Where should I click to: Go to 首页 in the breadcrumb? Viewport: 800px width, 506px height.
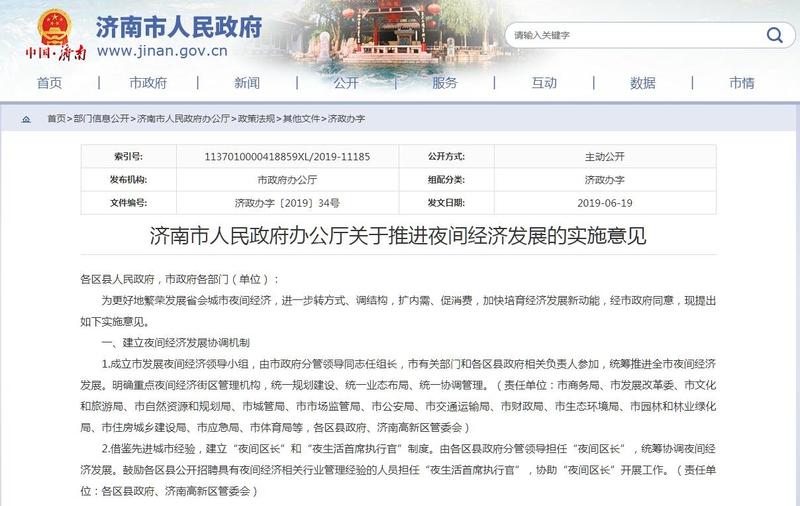coord(57,119)
